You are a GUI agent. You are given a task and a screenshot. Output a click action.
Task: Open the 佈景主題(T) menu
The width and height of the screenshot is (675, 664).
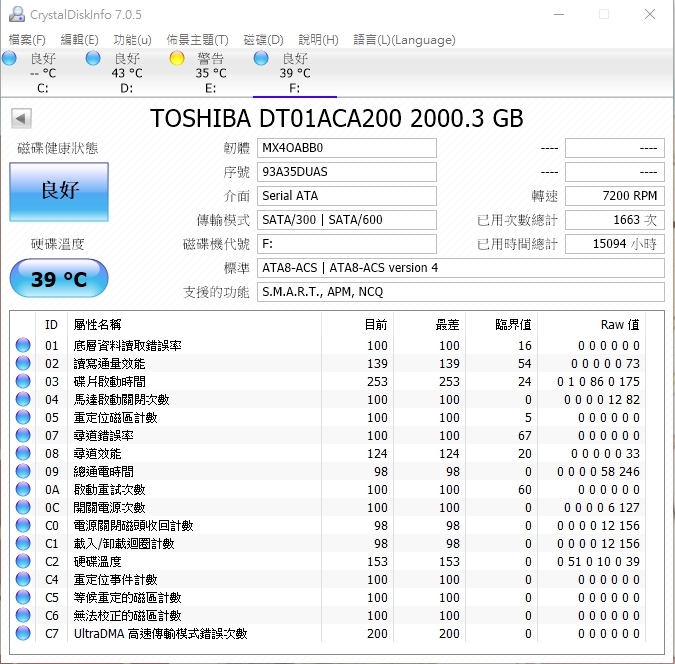click(197, 40)
